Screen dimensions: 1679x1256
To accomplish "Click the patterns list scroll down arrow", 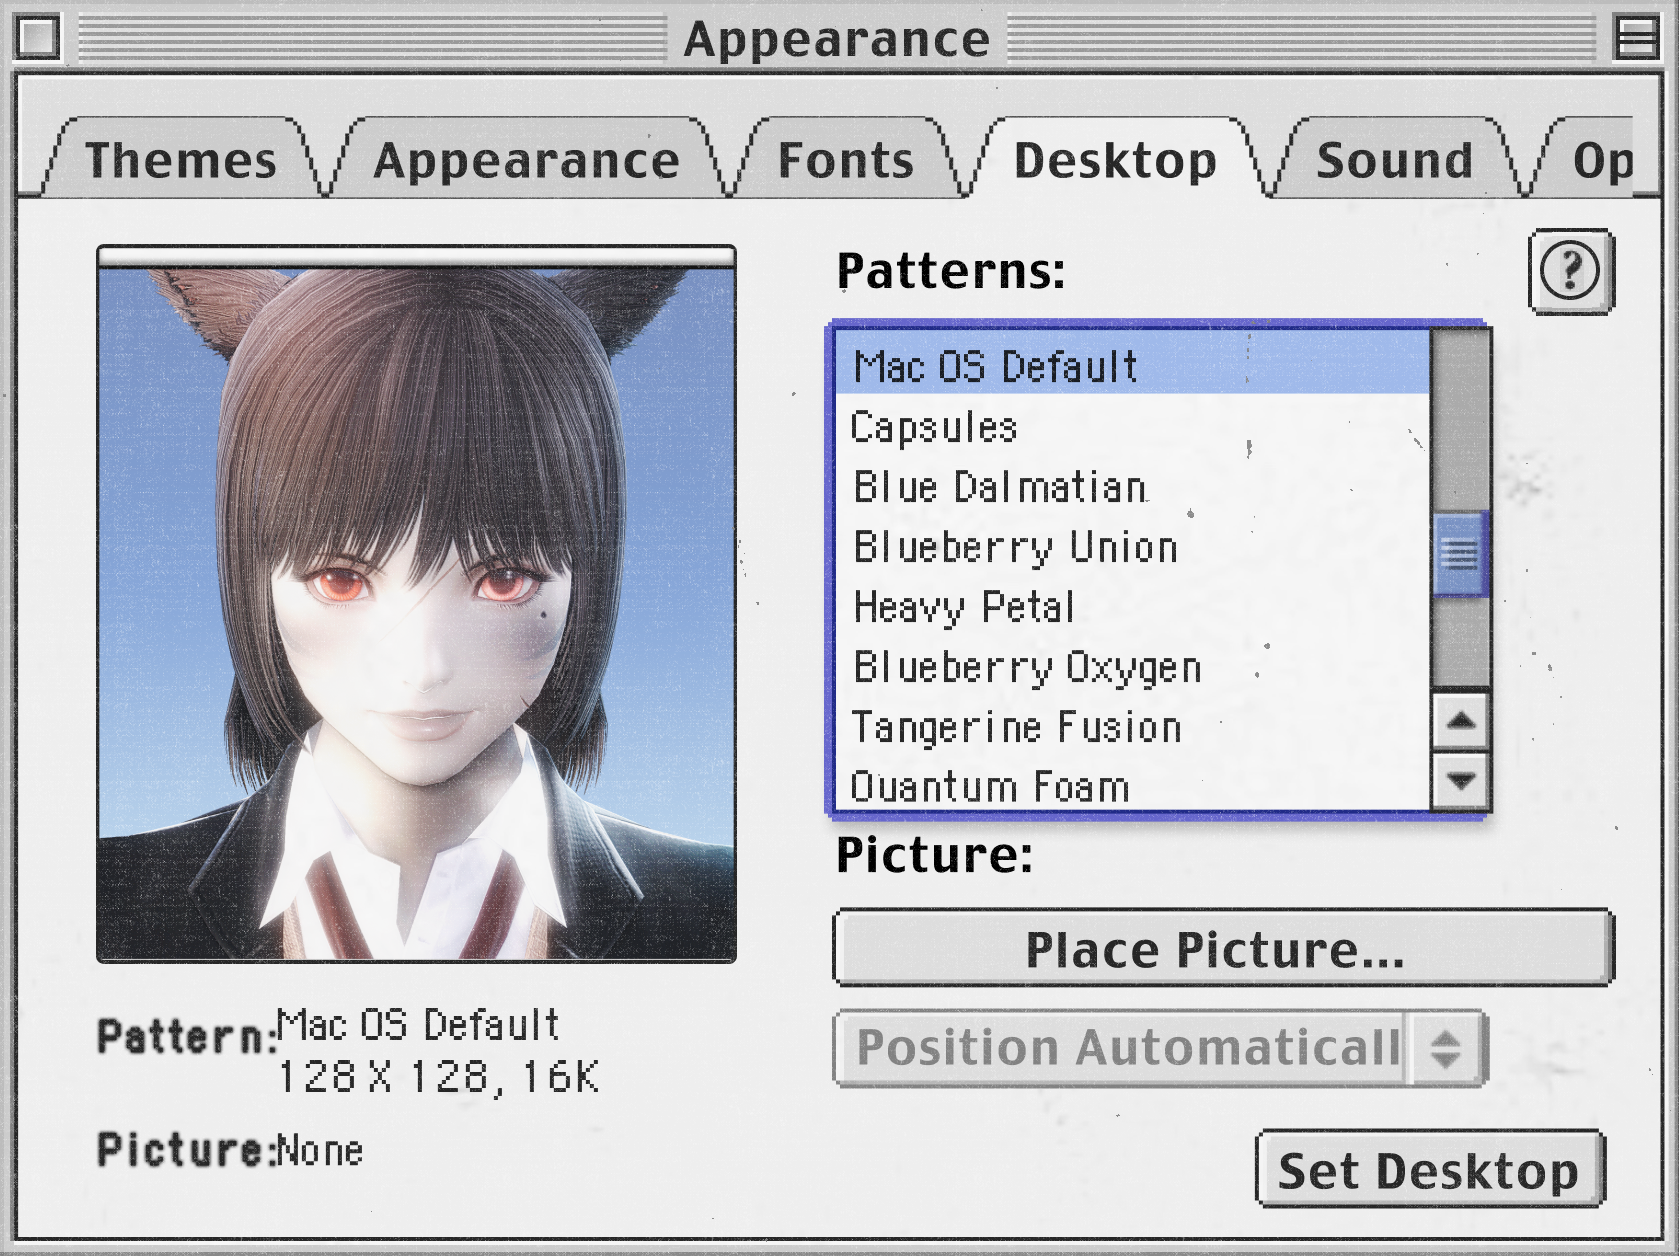I will click(1461, 780).
